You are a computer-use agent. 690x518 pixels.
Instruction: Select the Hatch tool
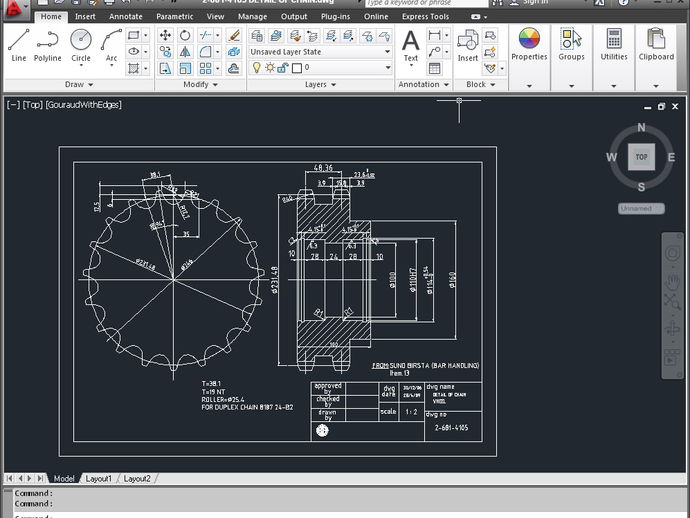(133, 69)
